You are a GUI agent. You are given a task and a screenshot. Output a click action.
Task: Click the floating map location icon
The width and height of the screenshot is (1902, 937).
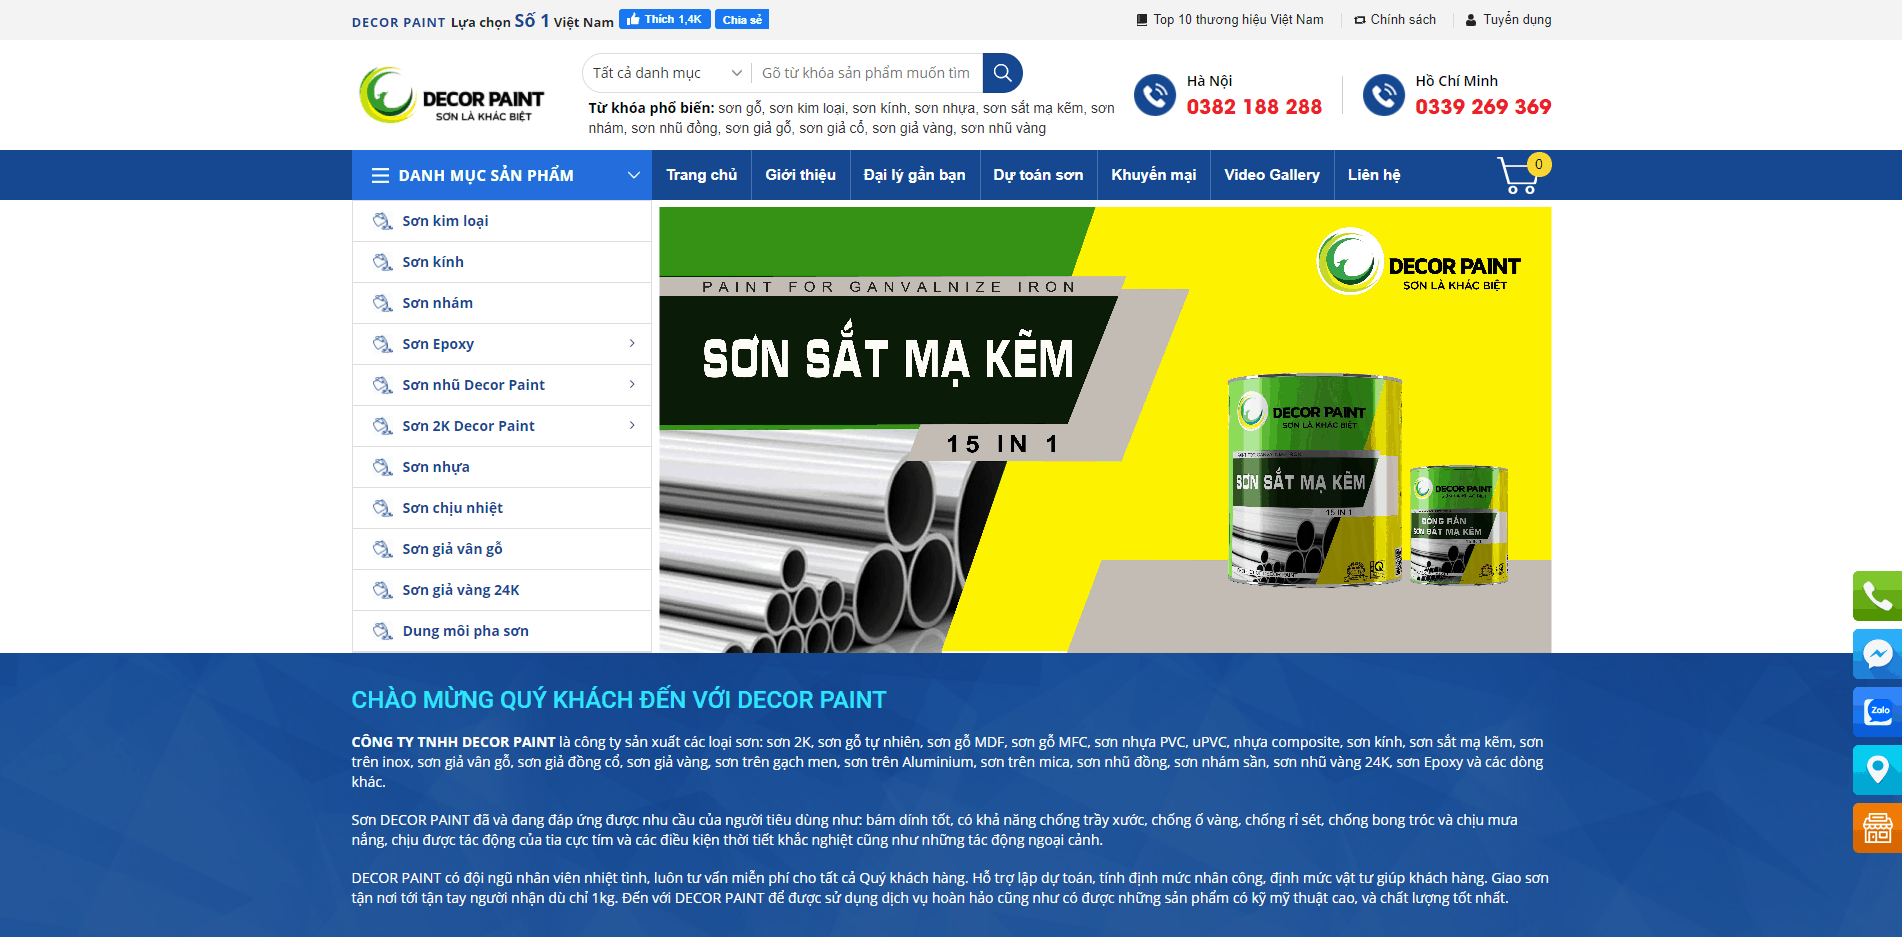[x=1877, y=770]
